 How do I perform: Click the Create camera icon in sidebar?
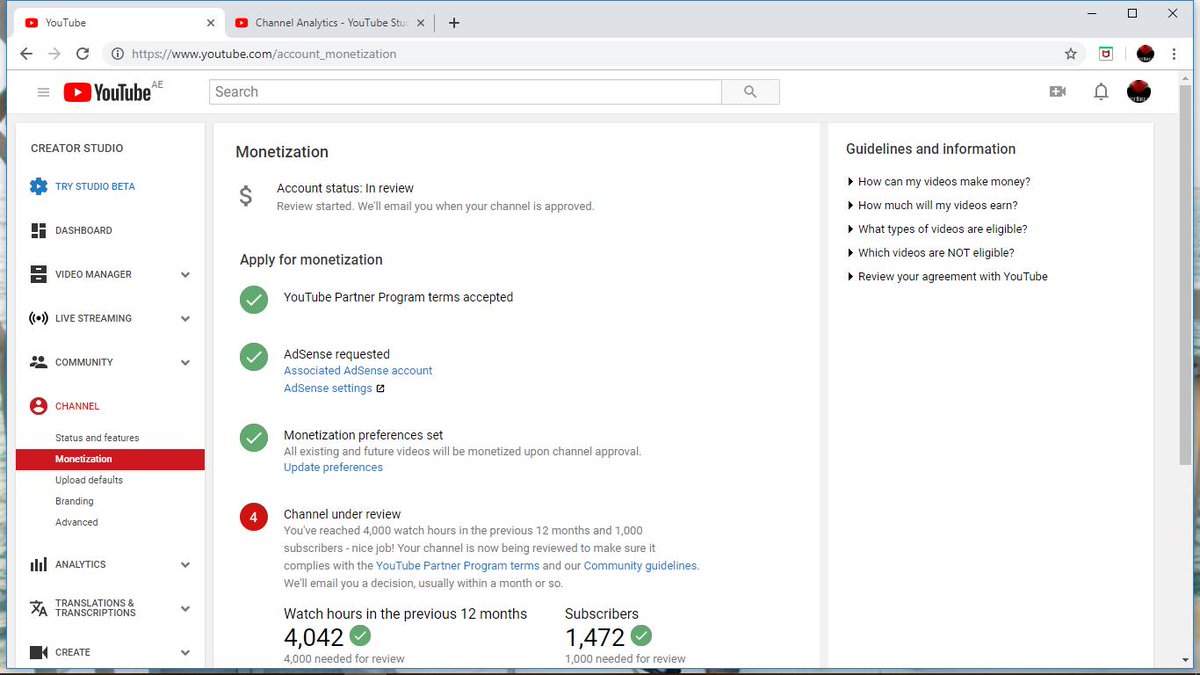tap(38, 652)
